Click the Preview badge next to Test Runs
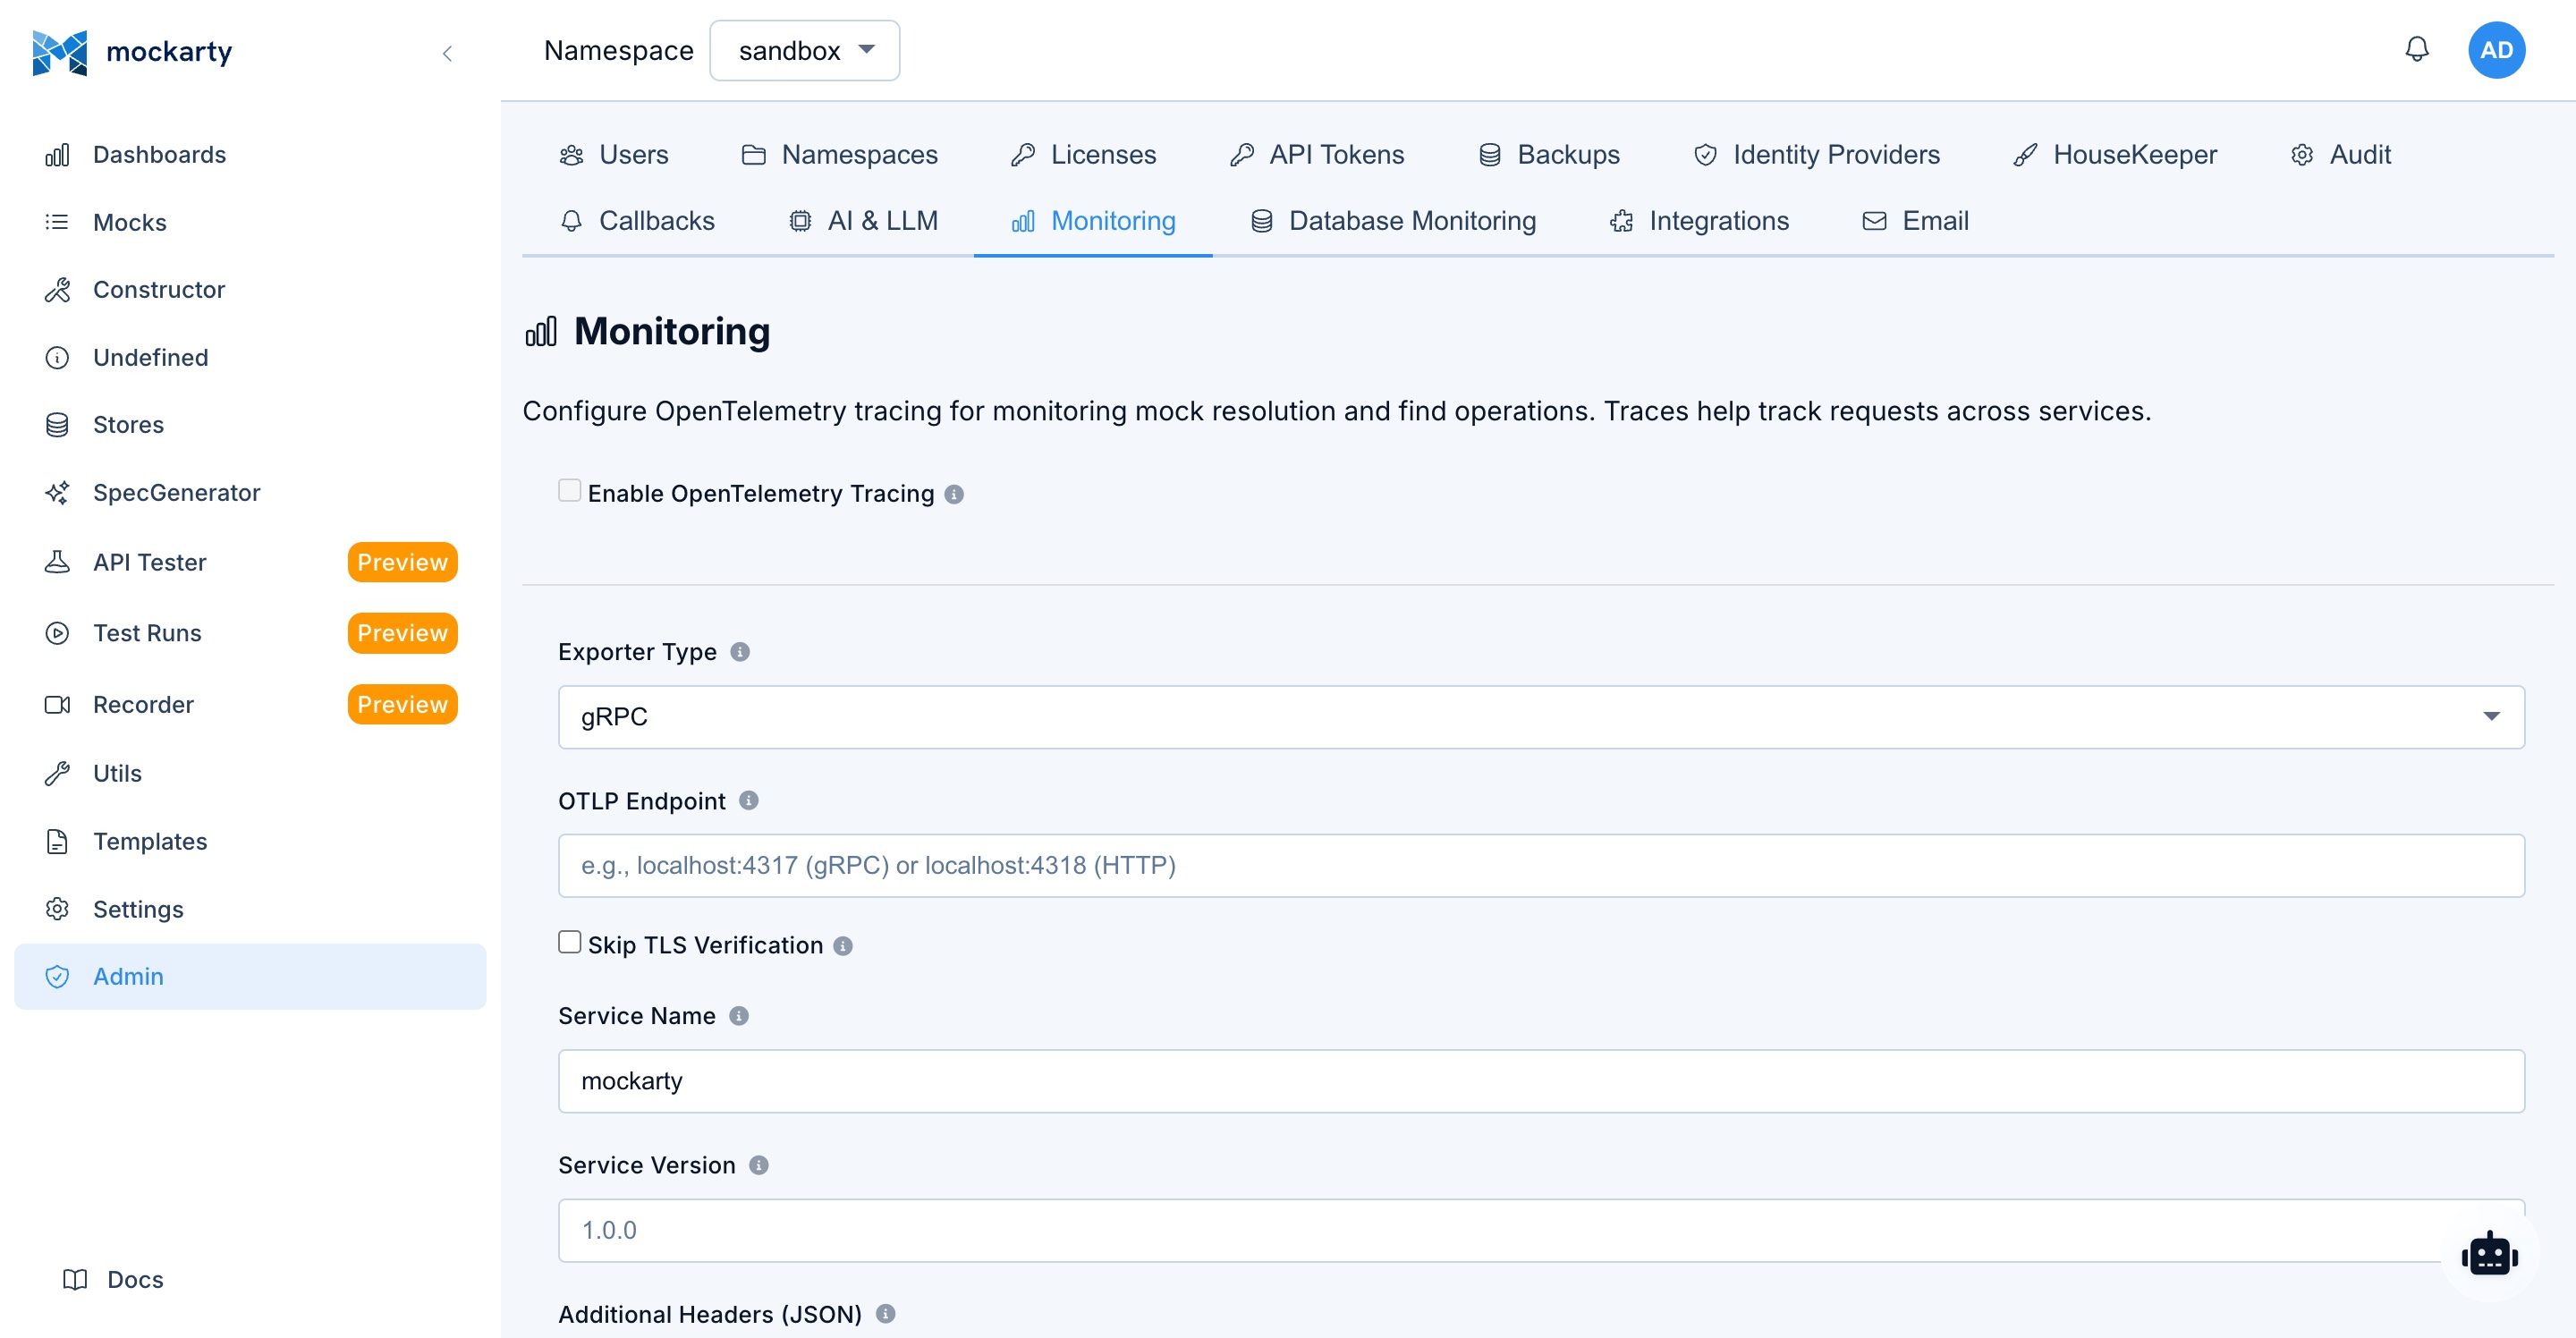 tap(402, 633)
